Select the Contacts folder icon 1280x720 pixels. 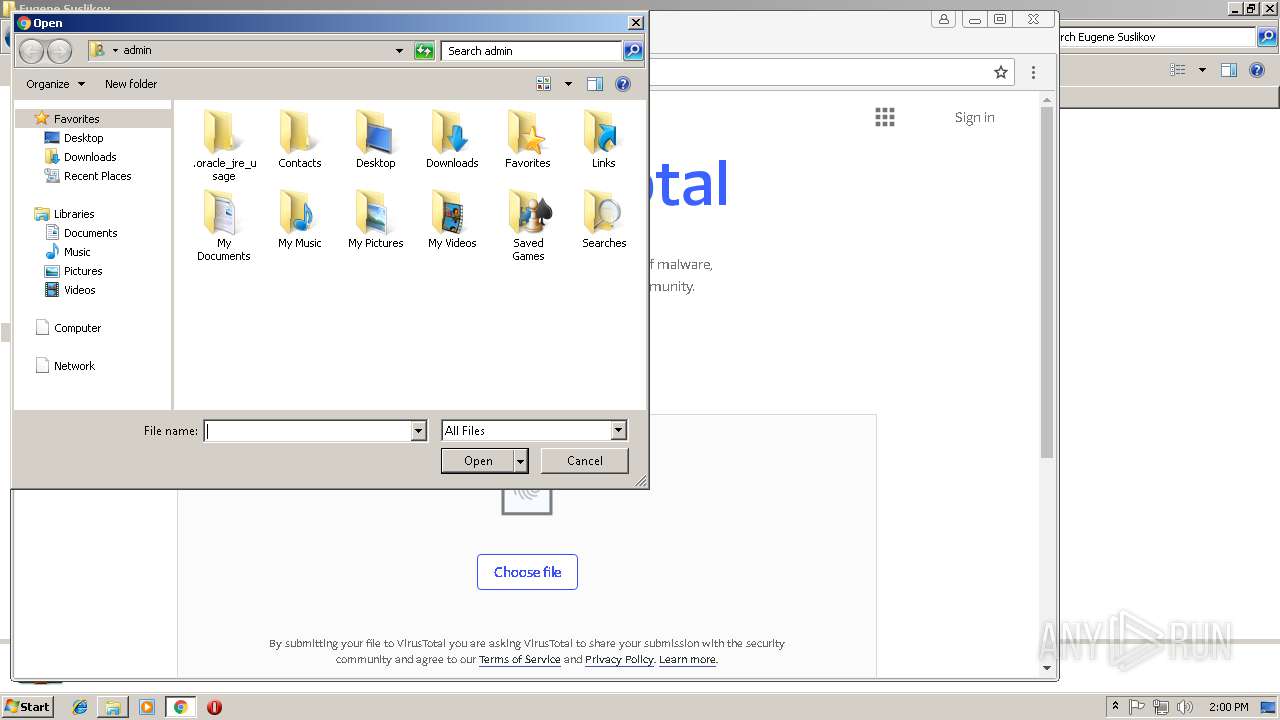click(300, 139)
